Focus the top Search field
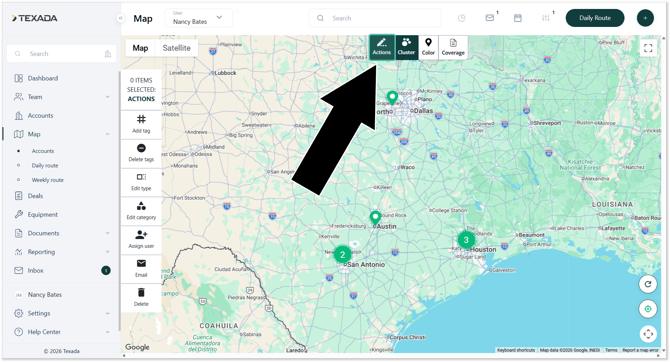 [x=375, y=18]
